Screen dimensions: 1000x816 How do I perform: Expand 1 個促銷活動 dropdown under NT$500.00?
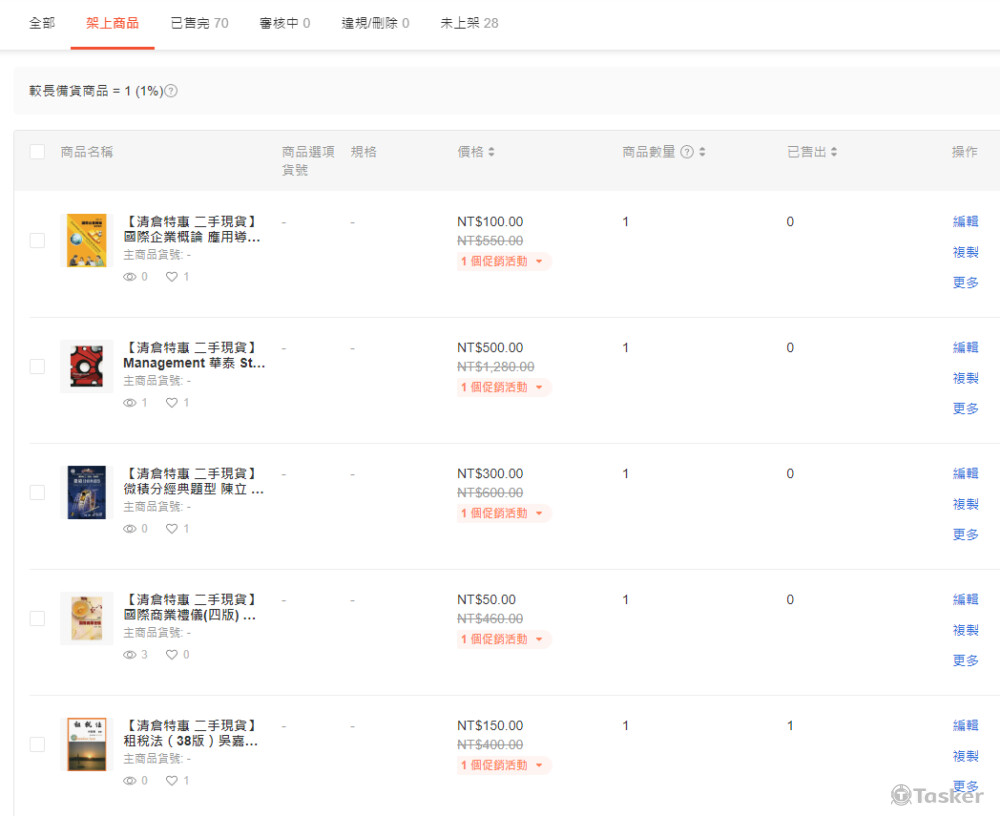(504, 388)
